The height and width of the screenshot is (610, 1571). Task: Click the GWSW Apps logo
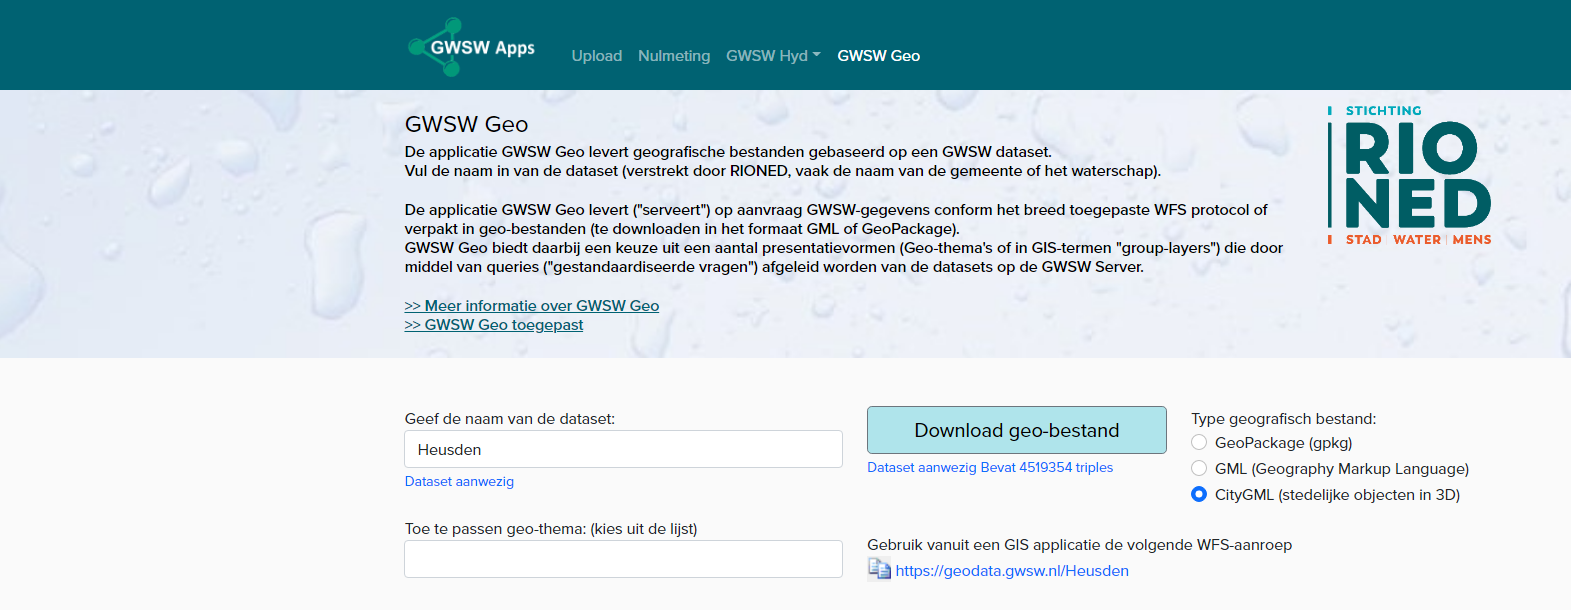[x=471, y=47]
